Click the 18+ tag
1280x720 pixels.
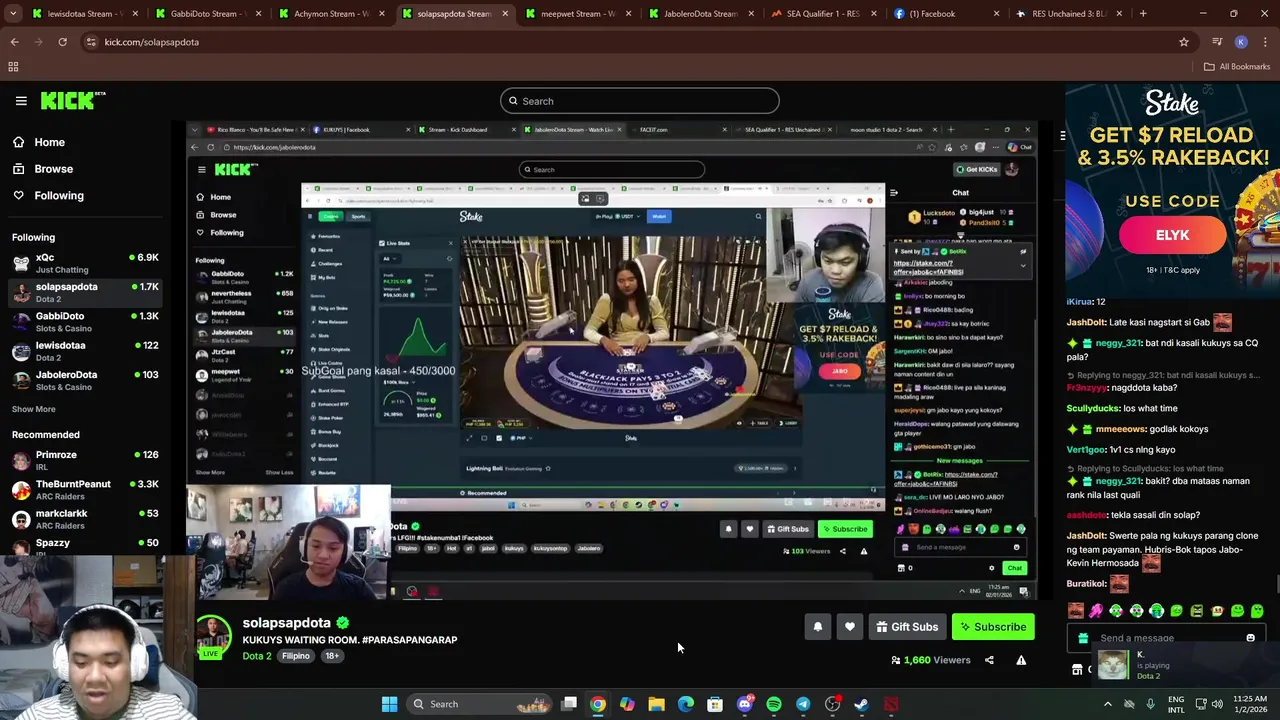332,656
